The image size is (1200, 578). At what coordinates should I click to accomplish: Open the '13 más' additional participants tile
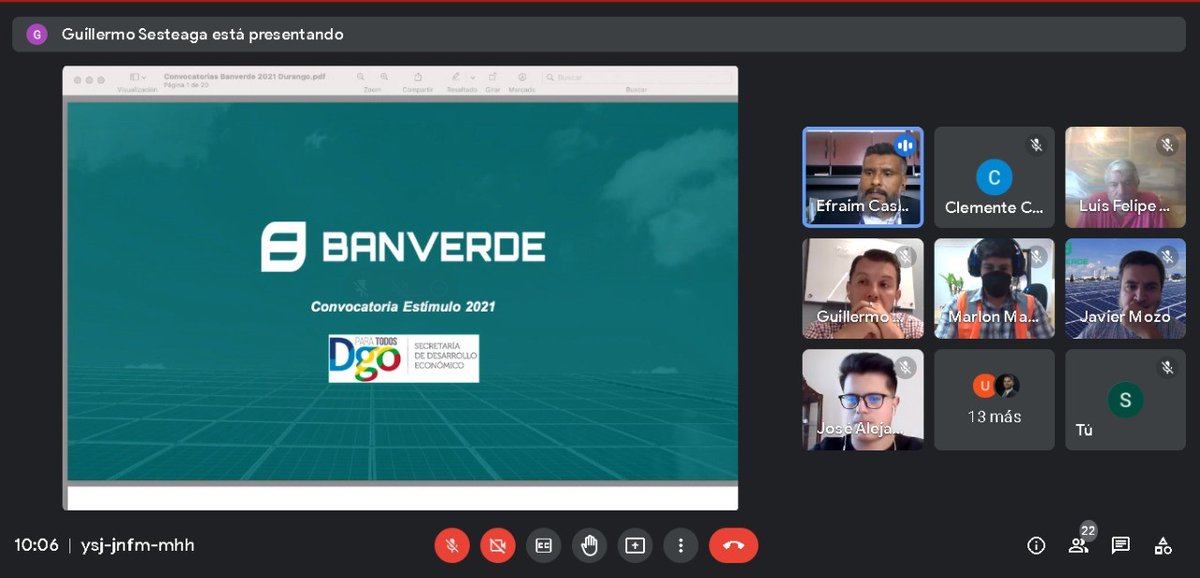(994, 399)
